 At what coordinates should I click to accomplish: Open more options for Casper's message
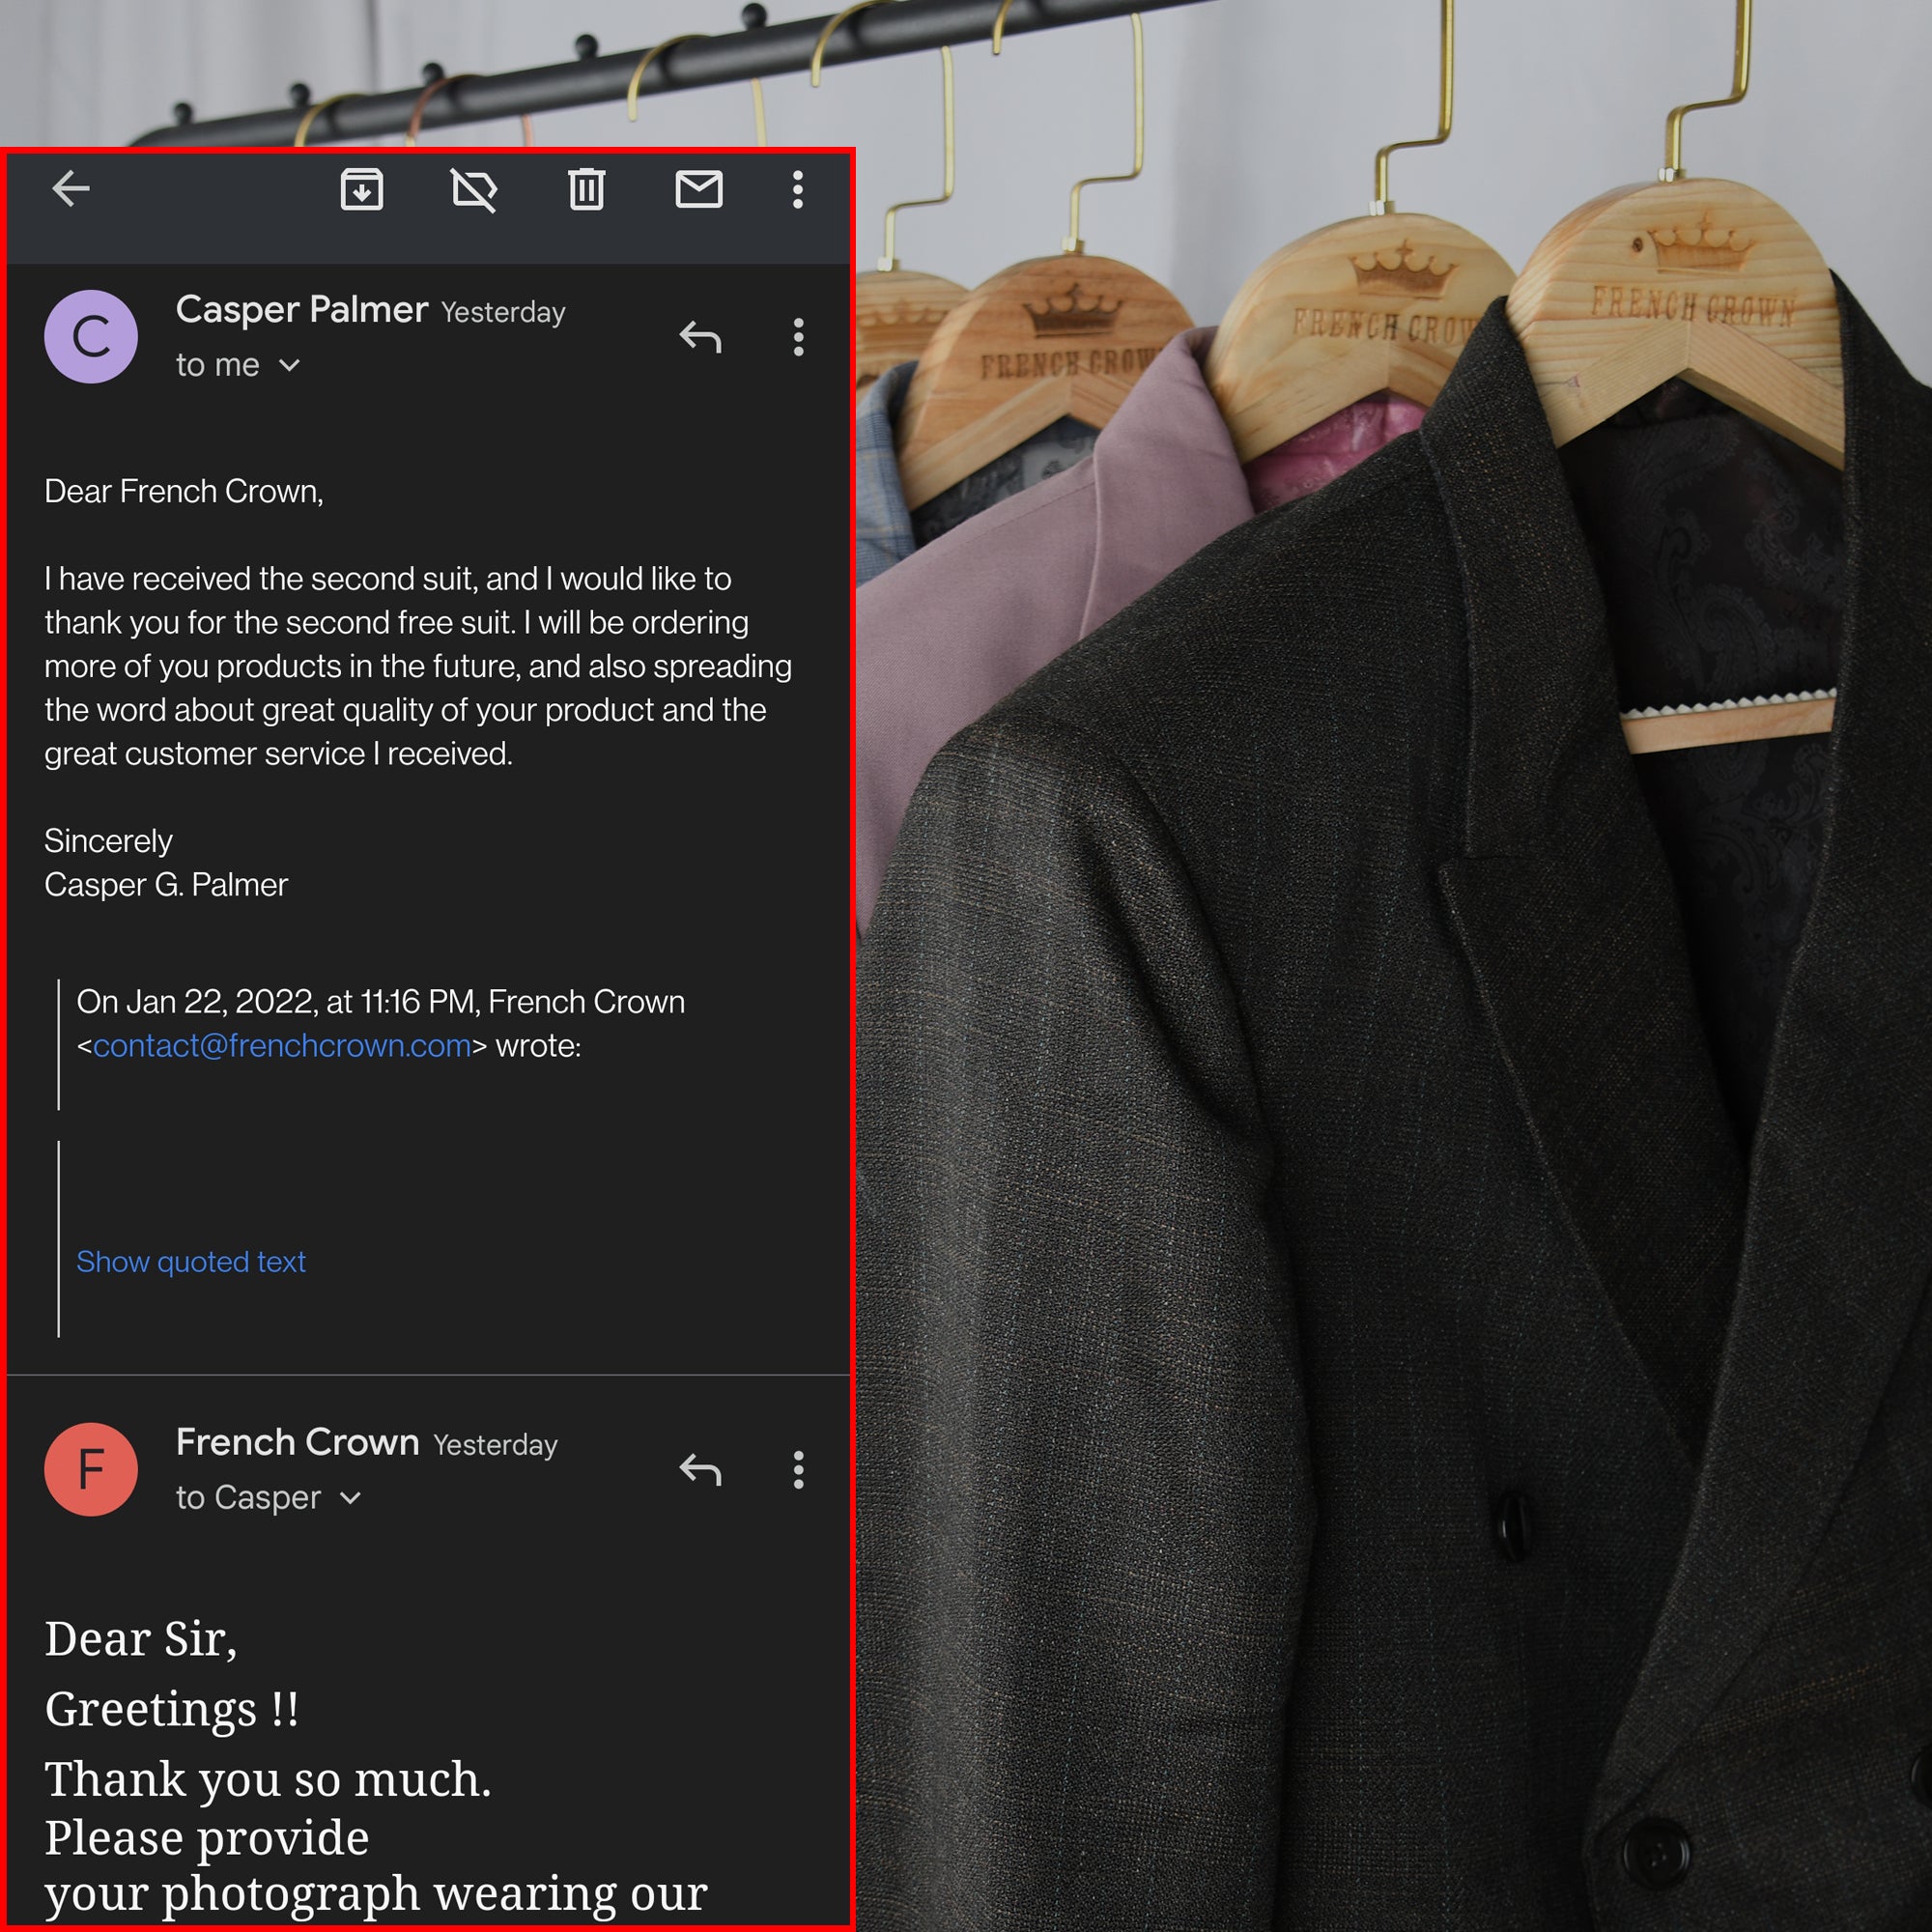pyautogui.click(x=797, y=337)
